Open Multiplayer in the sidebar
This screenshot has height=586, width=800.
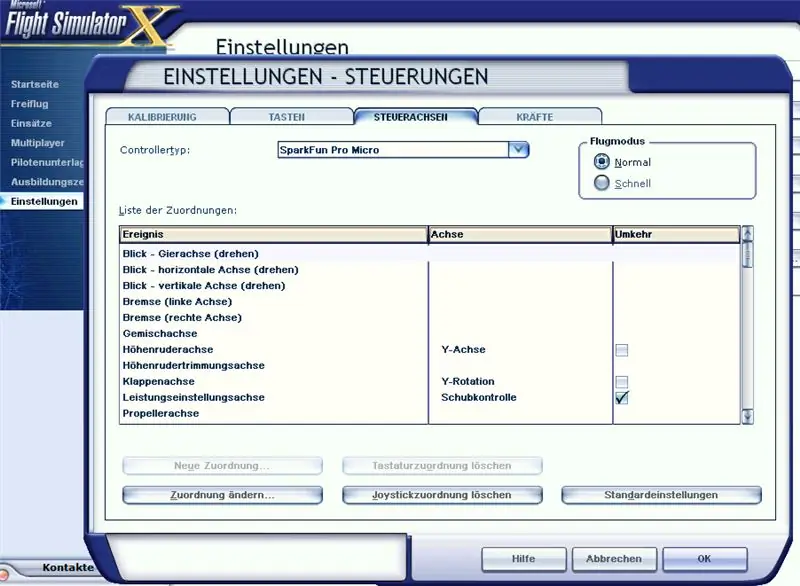[x=38, y=143]
